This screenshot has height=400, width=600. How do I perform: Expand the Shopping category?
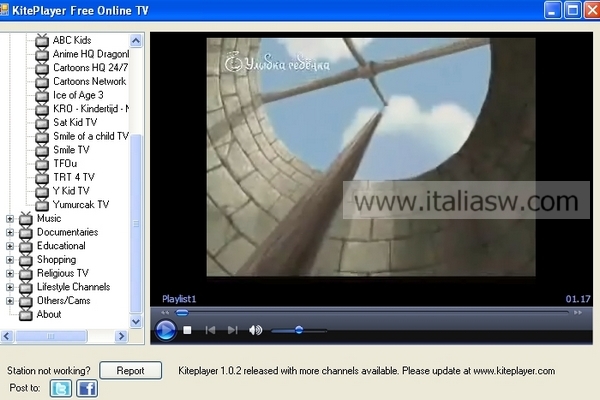pos(10,260)
